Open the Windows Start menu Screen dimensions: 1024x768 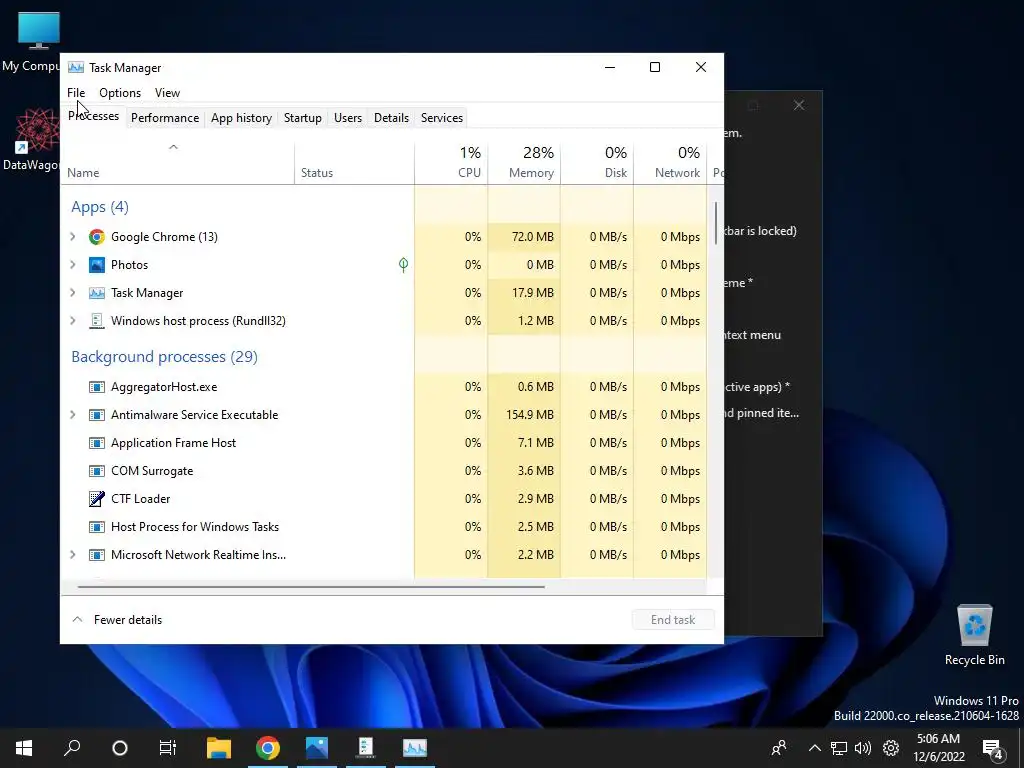(24, 748)
